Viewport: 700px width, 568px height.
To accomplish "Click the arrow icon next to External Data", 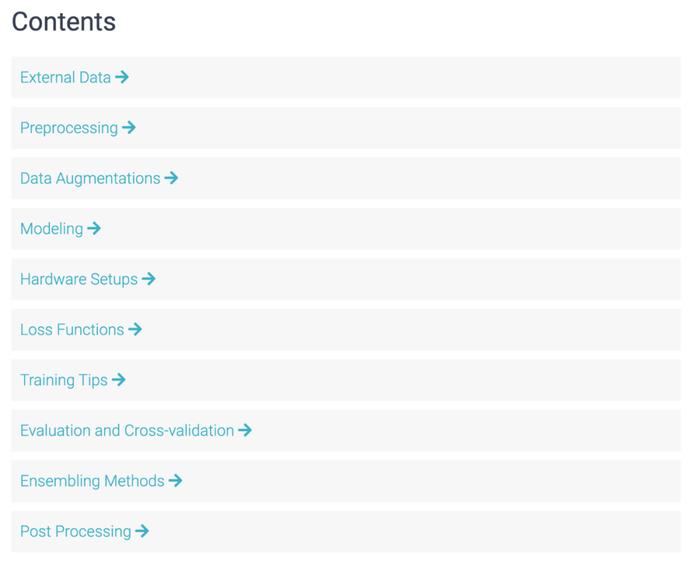I will tap(122, 77).
